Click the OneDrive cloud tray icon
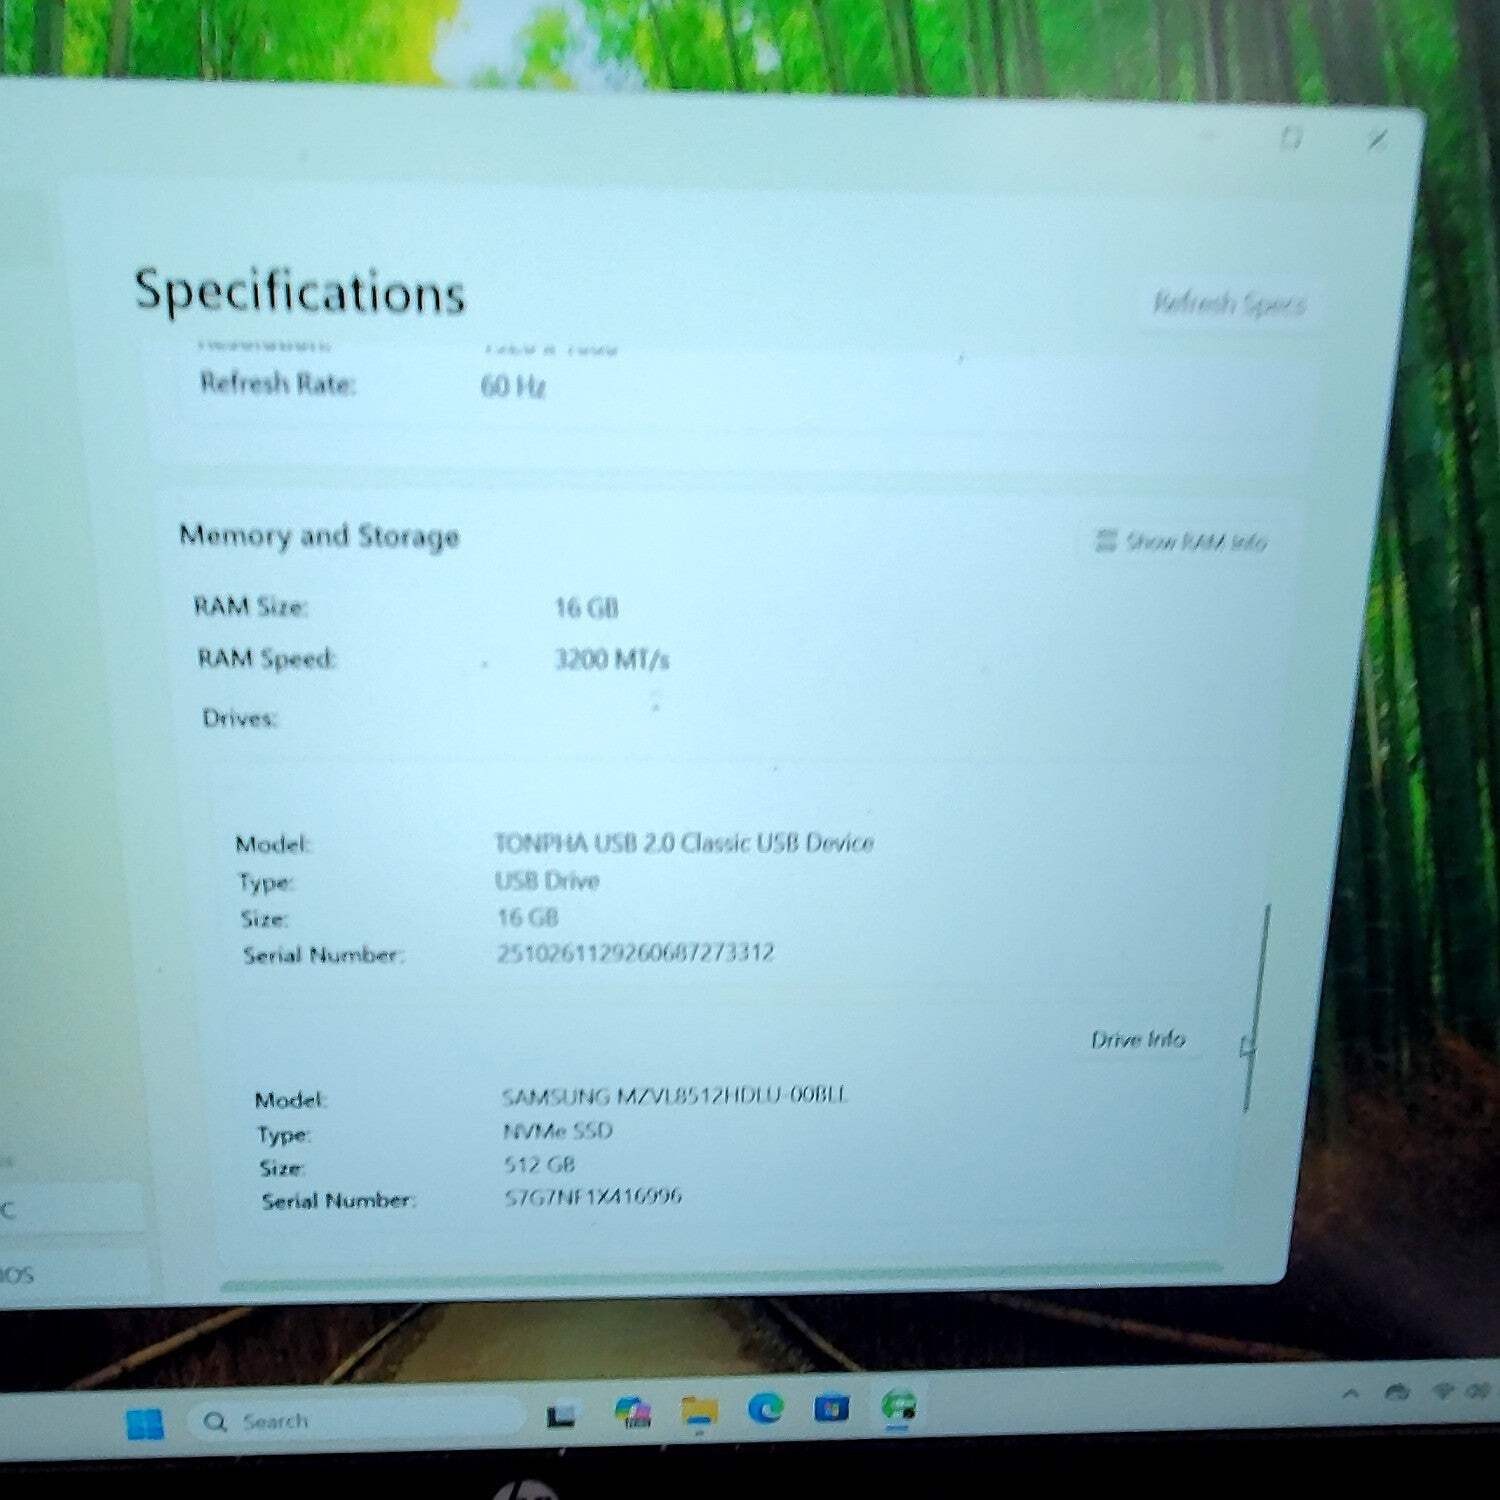 [1398, 1391]
